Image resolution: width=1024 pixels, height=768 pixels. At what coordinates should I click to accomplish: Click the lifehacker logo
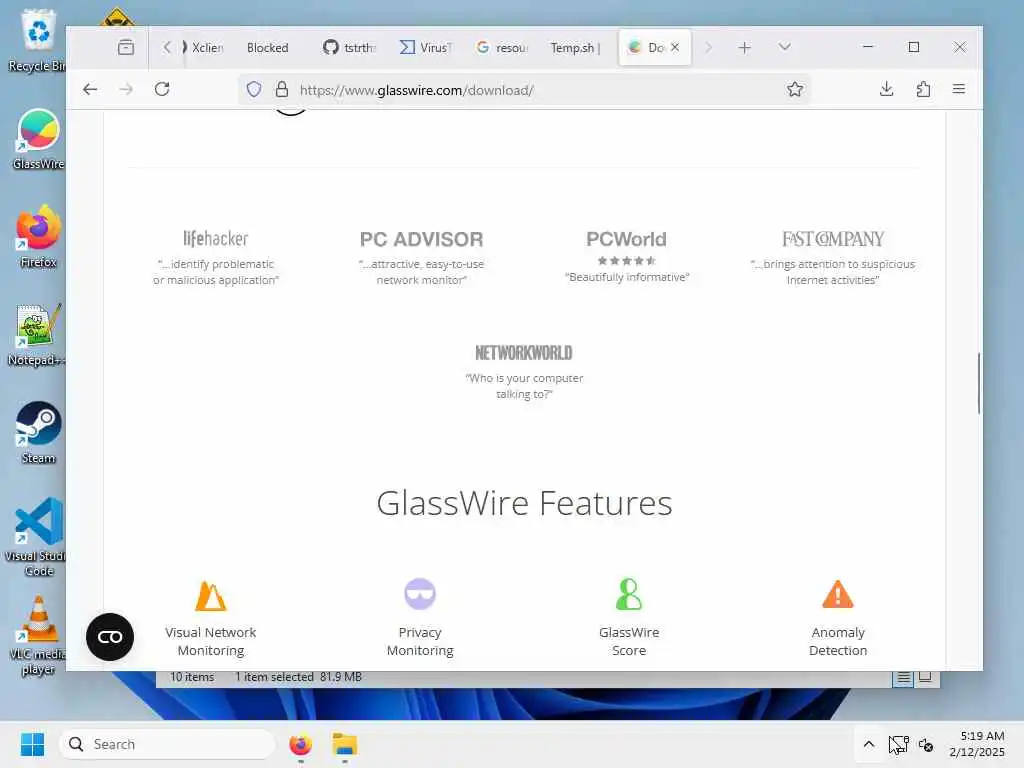[x=216, y=238]
